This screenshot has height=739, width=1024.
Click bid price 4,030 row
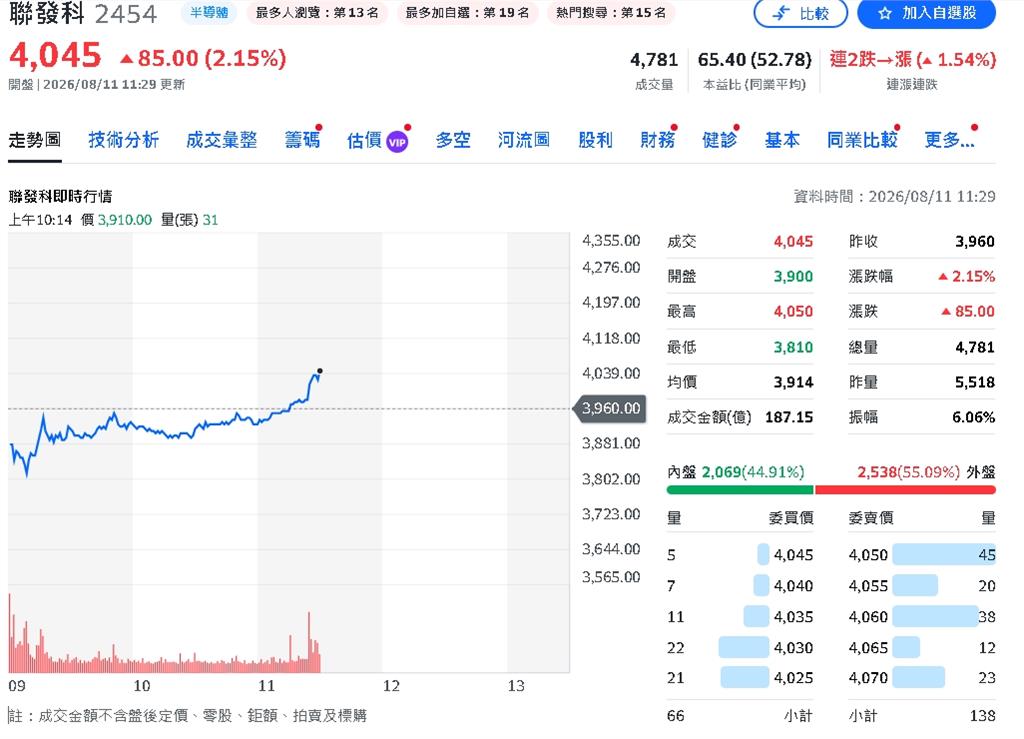793,648
